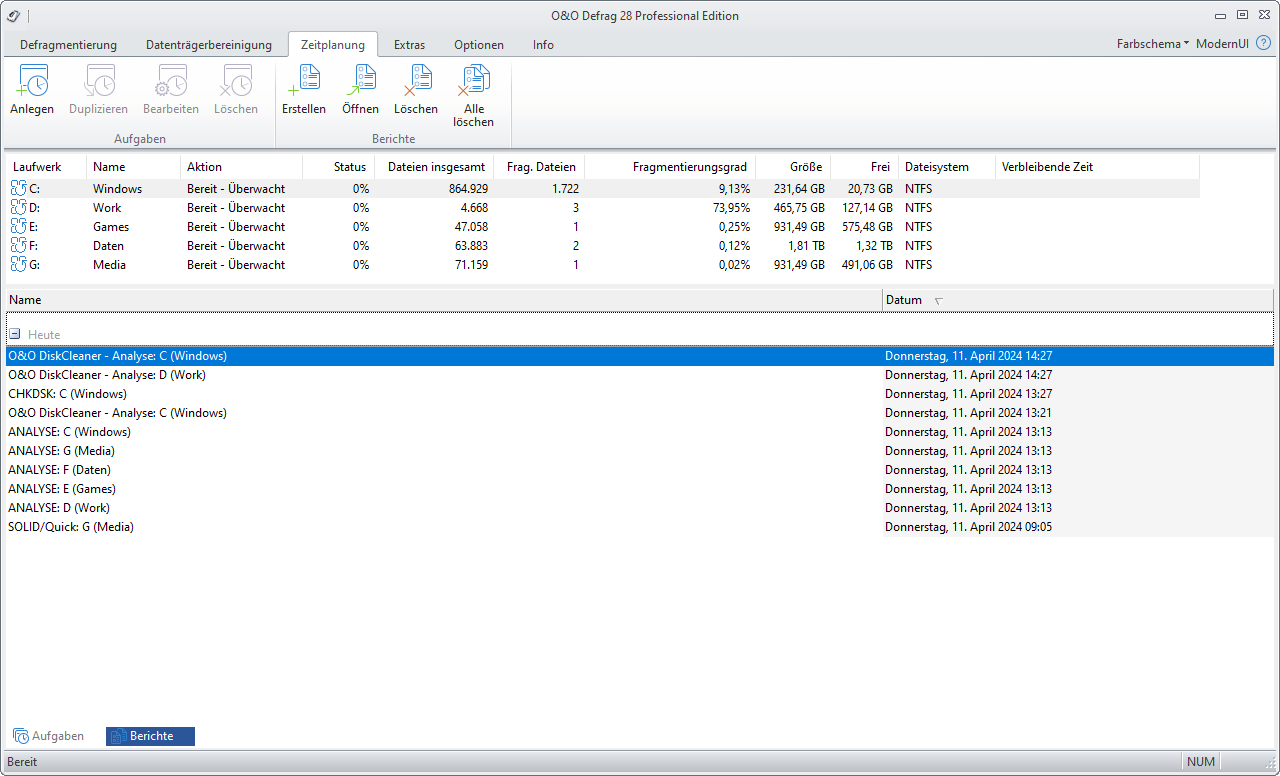1280x776 pixels.
Task: Open the Info tab
Action: click(543, 45)
